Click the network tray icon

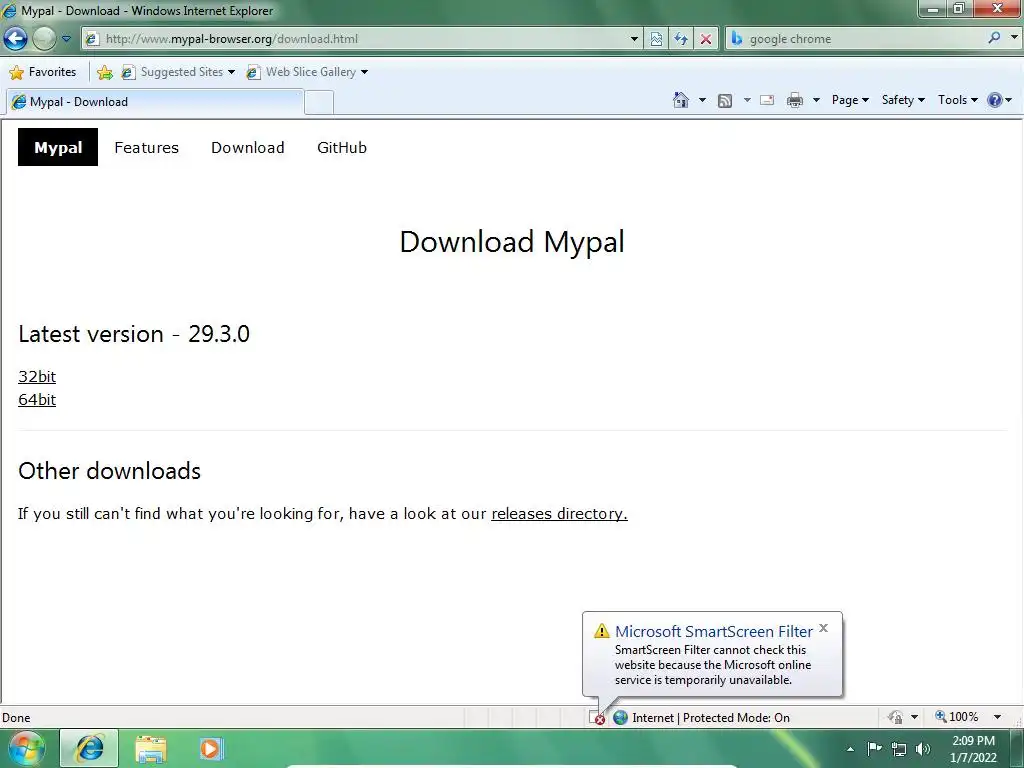(x=899, y=749)
